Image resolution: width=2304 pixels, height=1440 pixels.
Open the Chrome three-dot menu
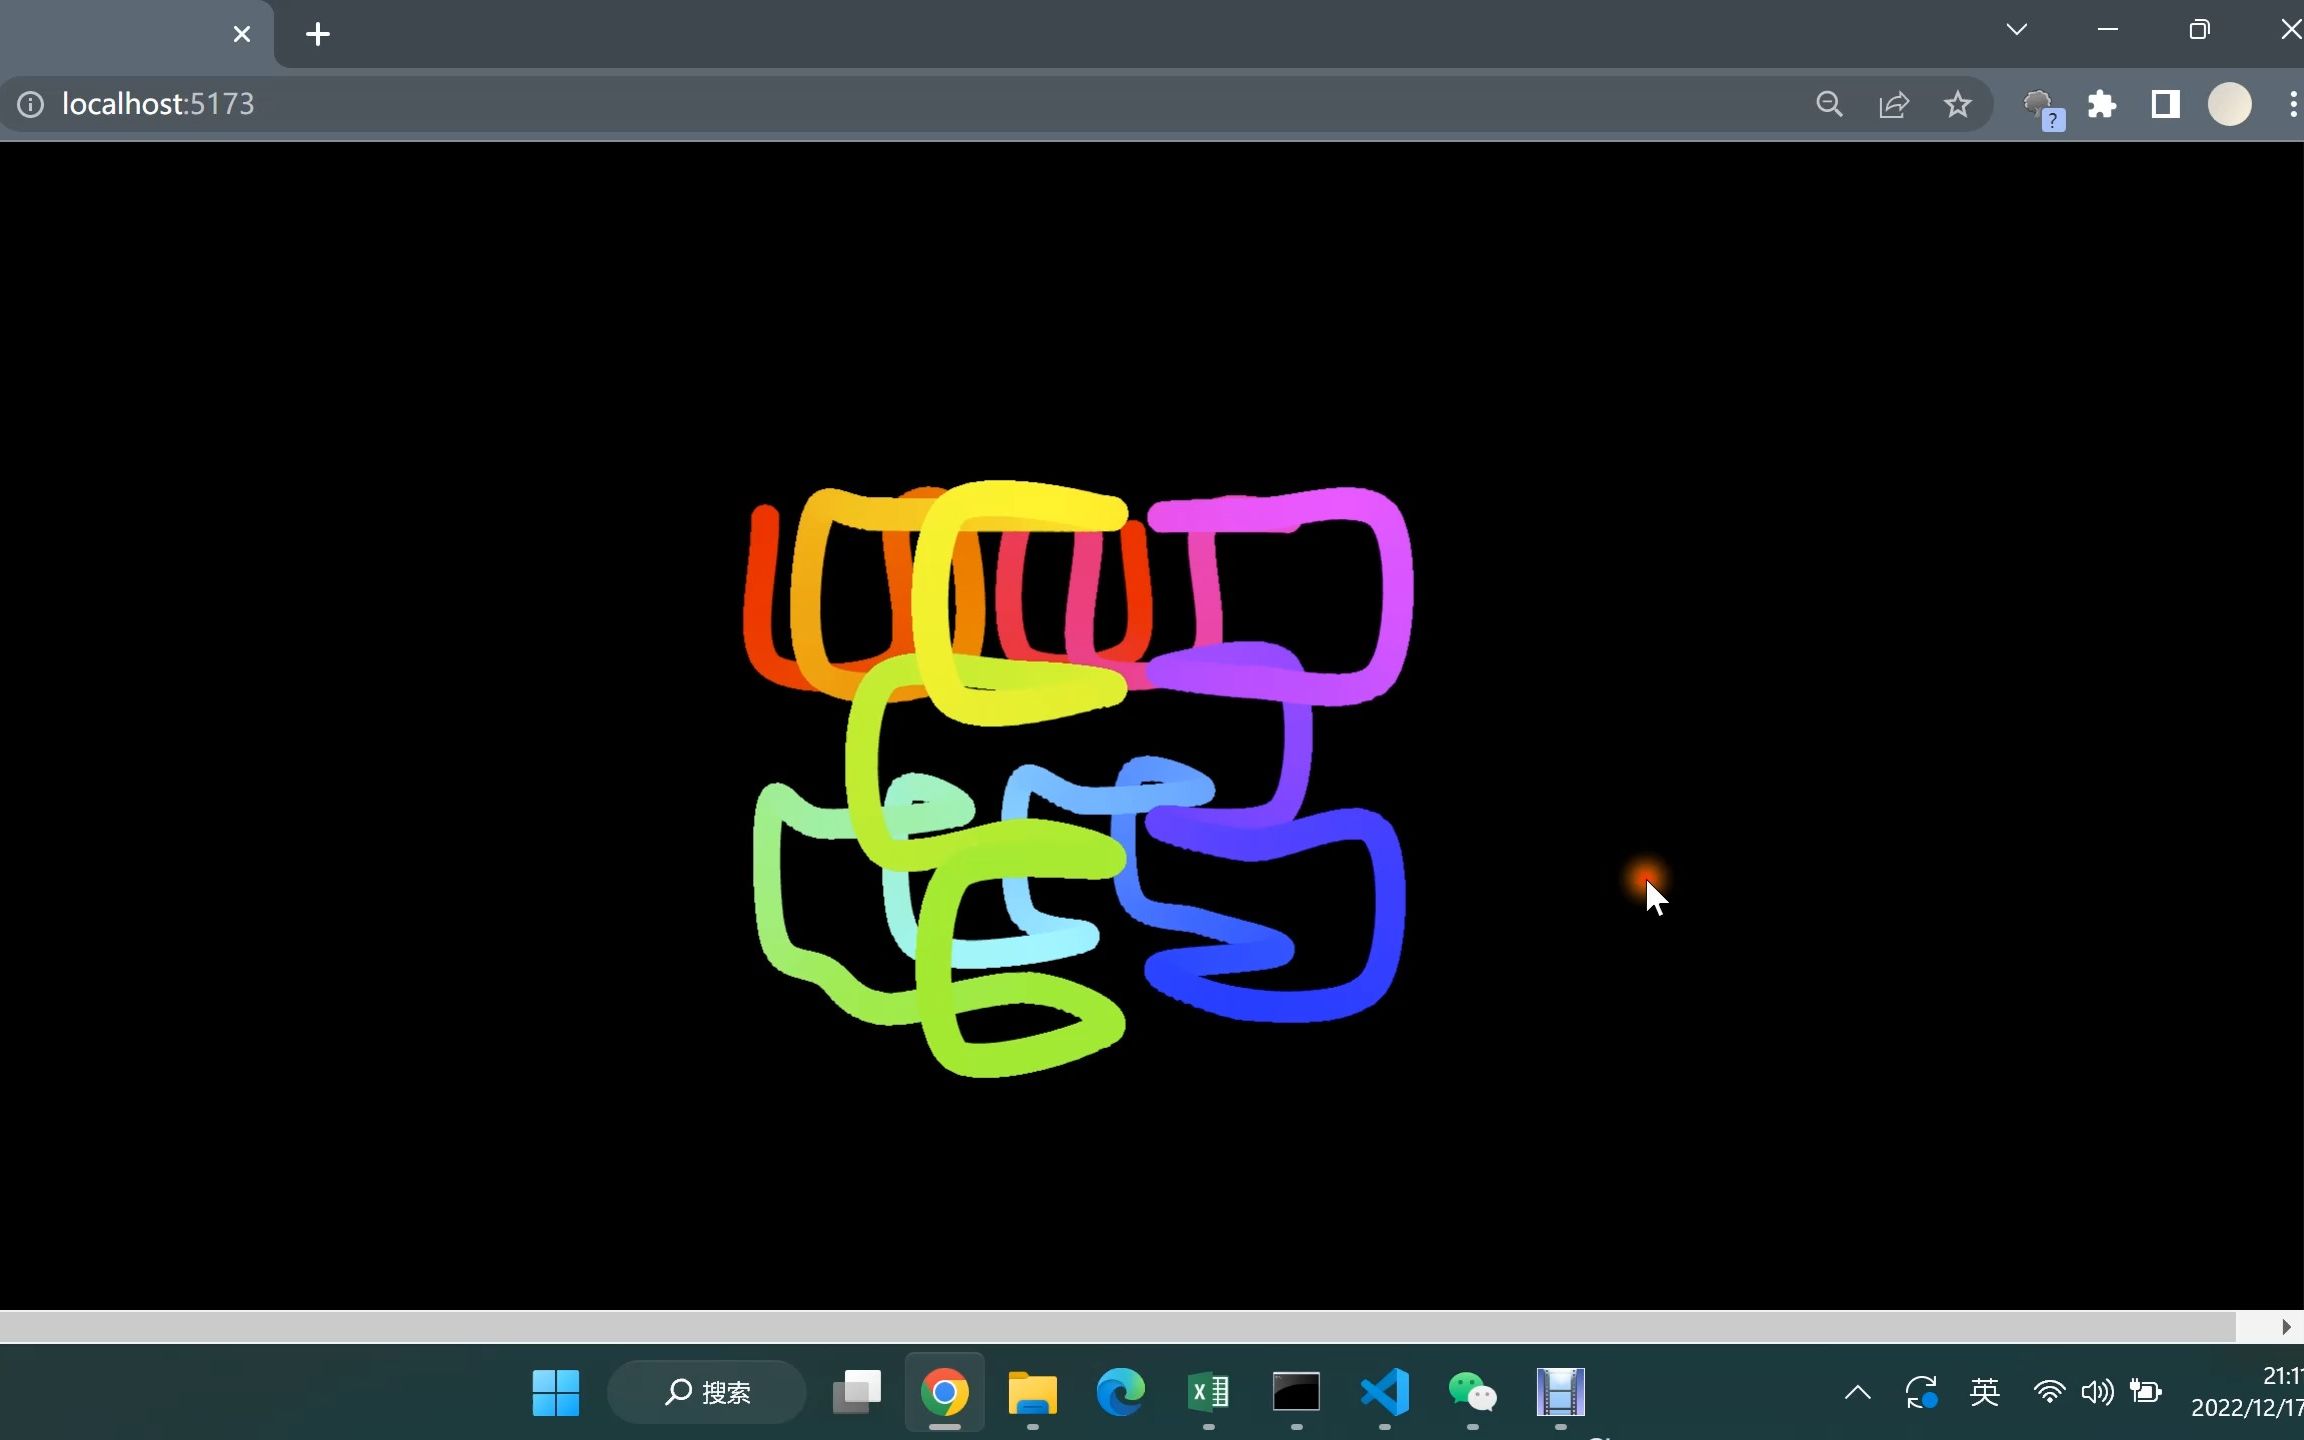point(2292,103)
